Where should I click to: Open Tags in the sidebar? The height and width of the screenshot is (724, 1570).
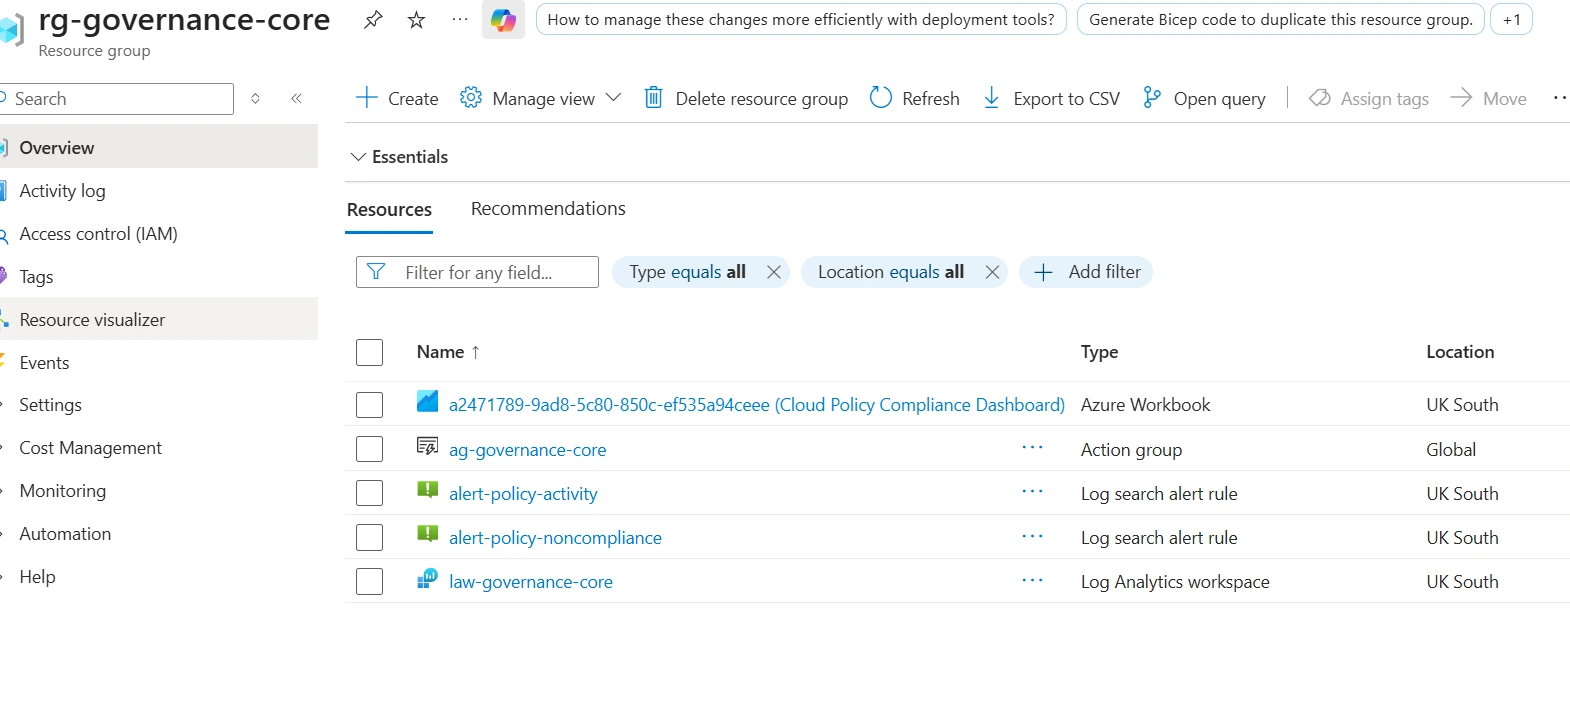(x=159, y=277)
